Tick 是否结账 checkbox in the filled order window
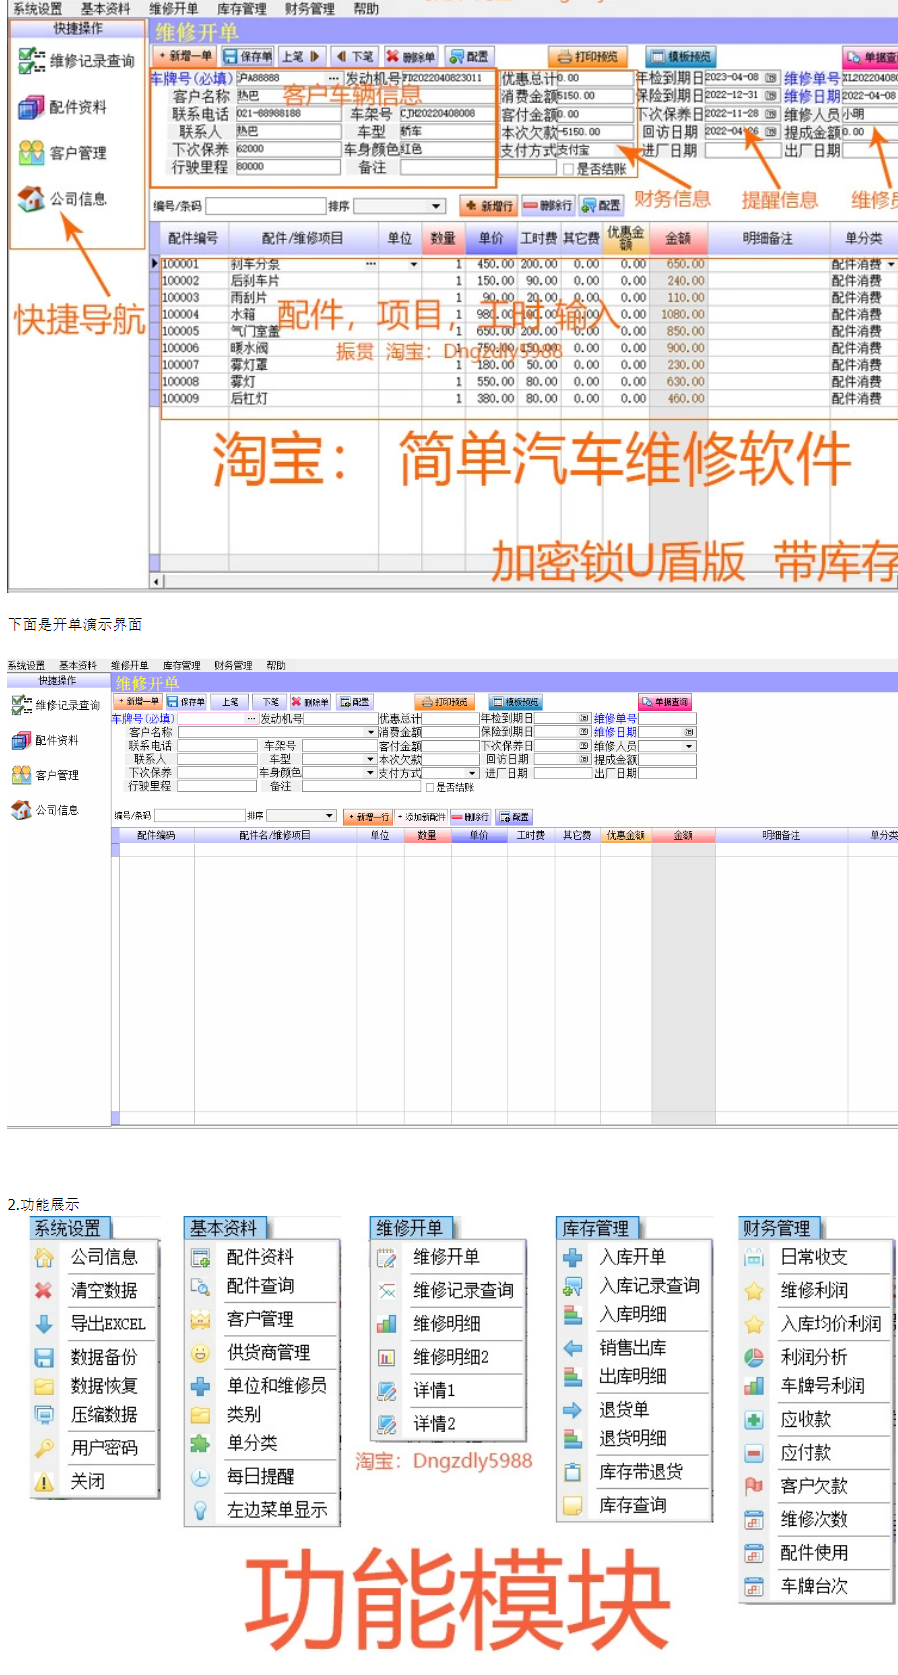The image size is (898, 1675). click(x=567, y=169)
